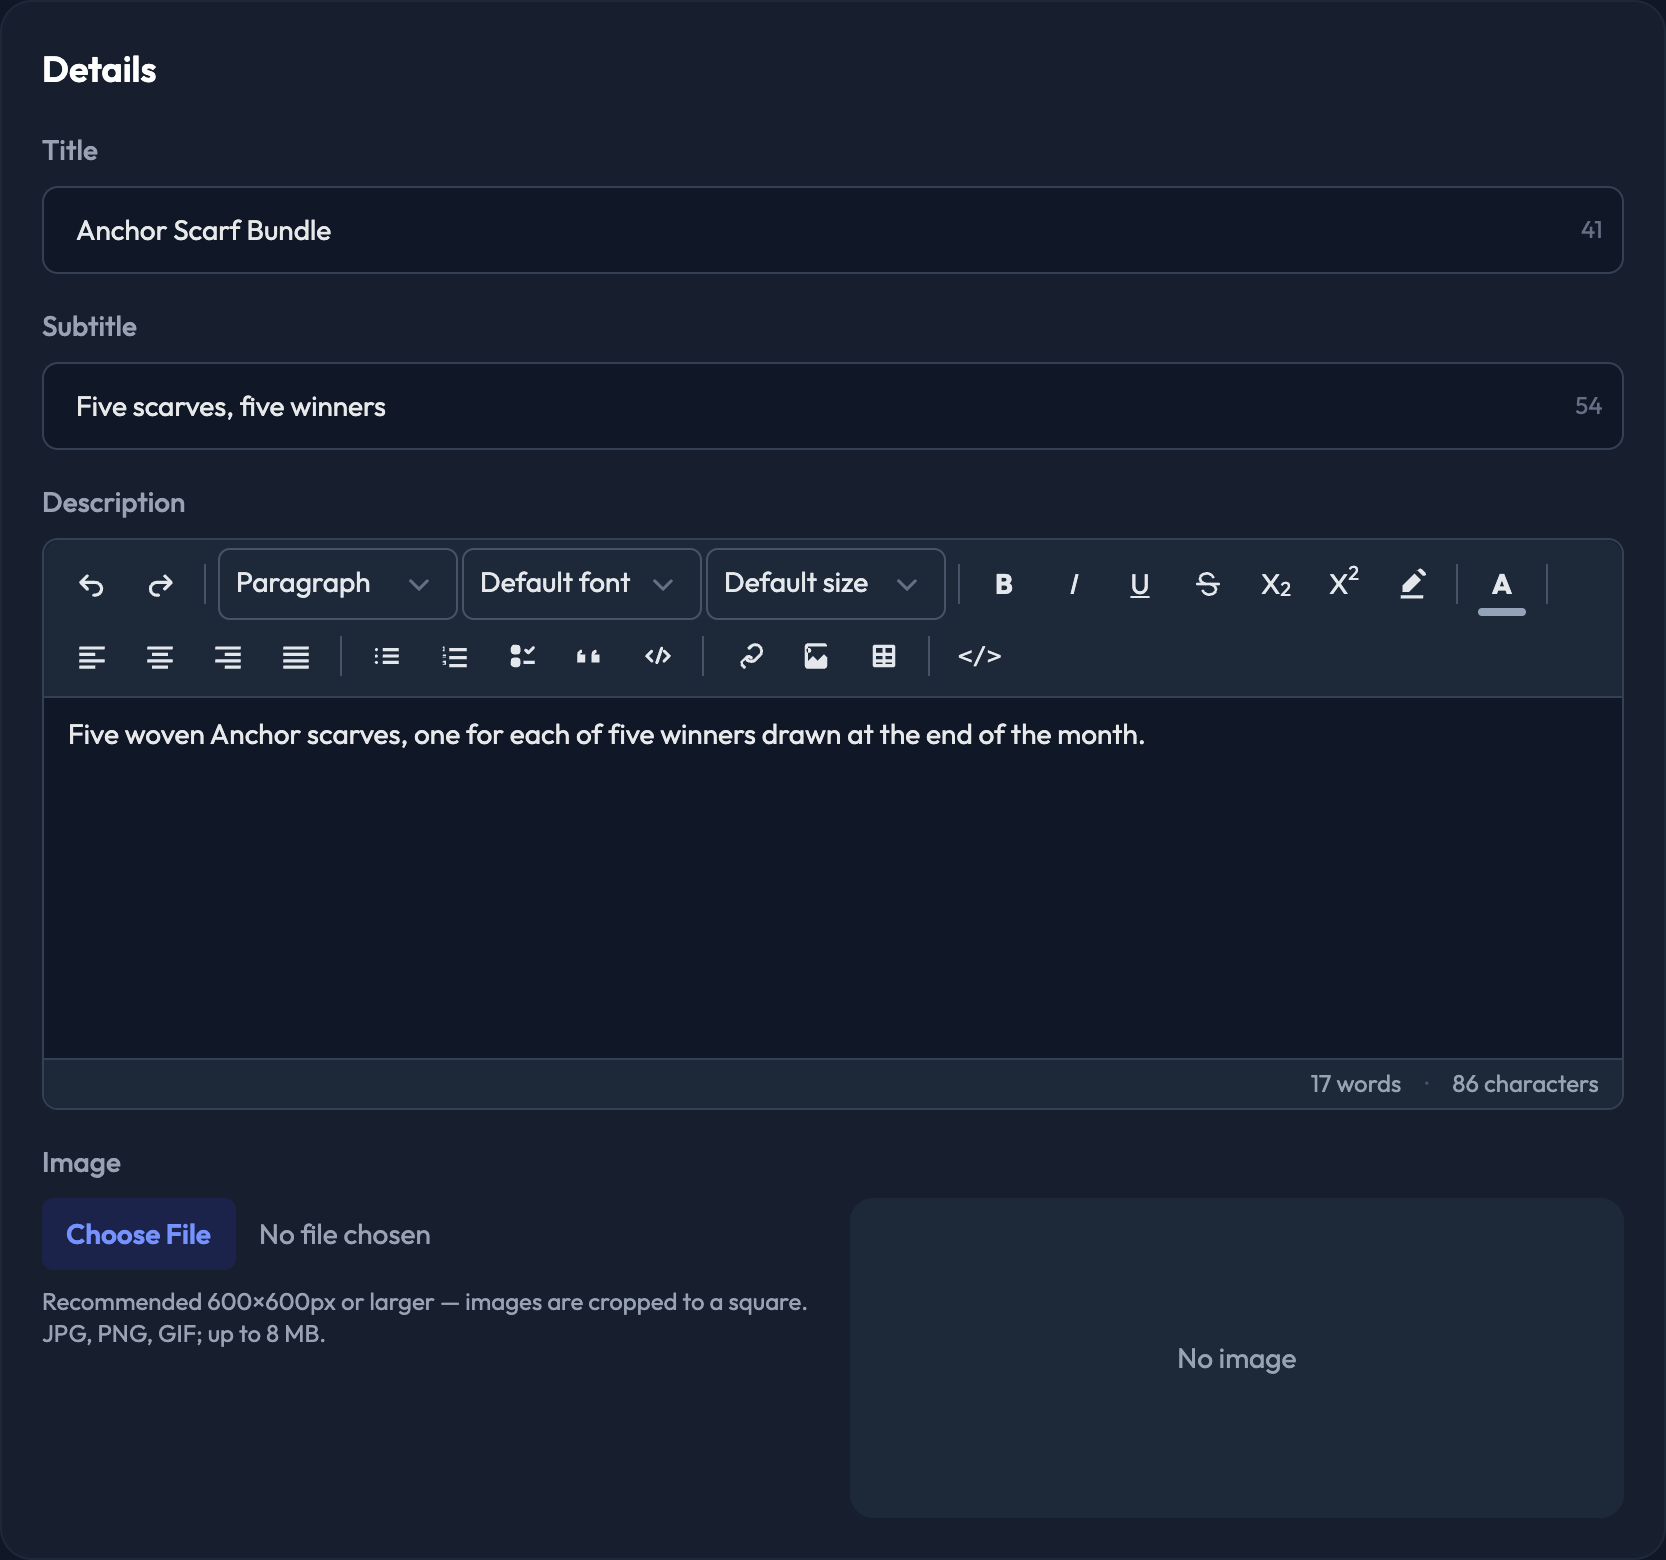Click the No image preview placeholder
The image size is (1666, 1560).
point(1236,1358)
